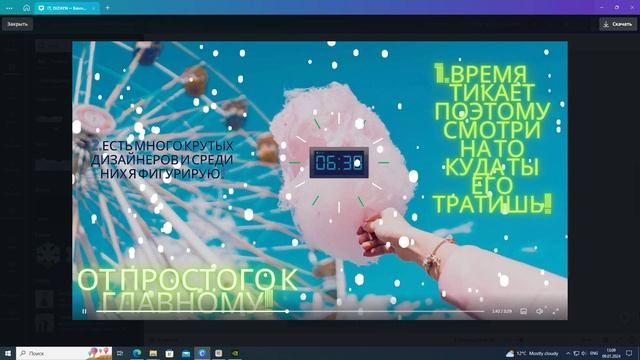Click the Закрыть button
This screenshot has width=640, height=360.
18,24
